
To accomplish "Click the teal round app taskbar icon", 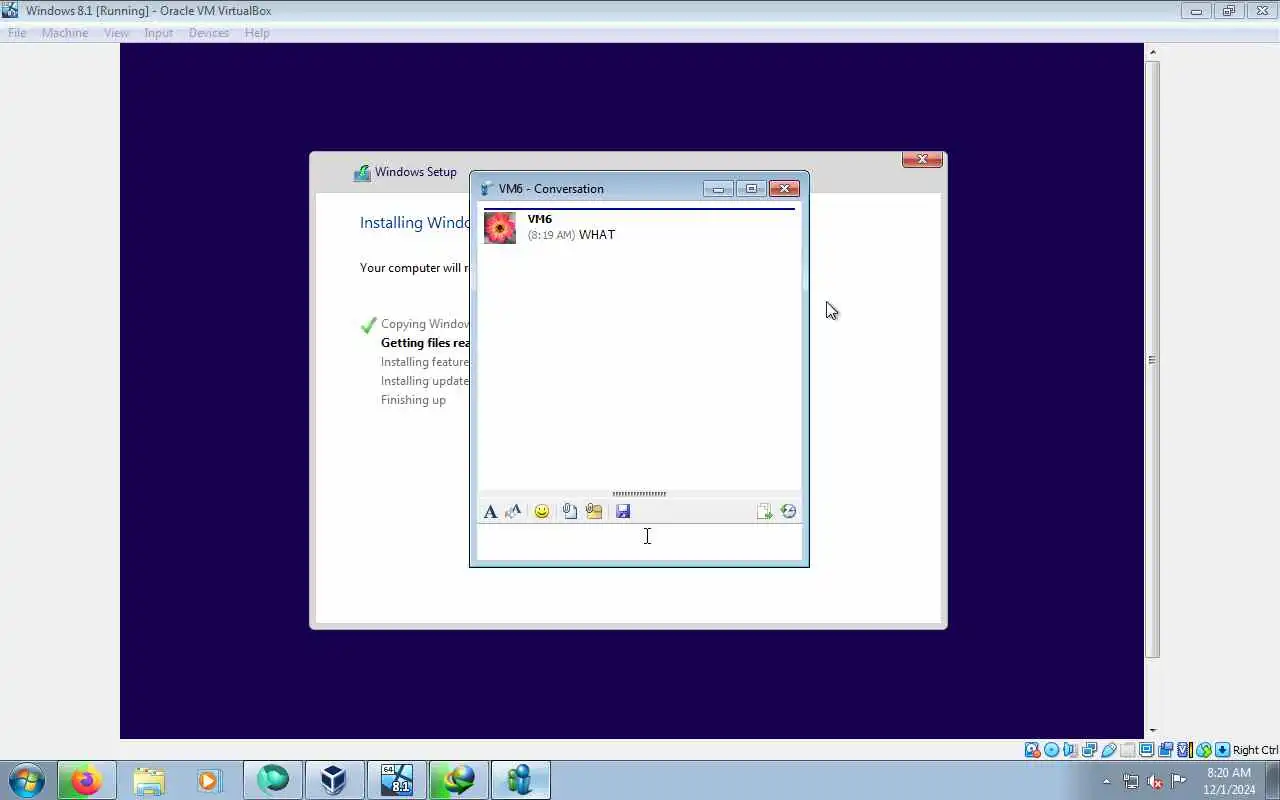I will tap(272, 780).
